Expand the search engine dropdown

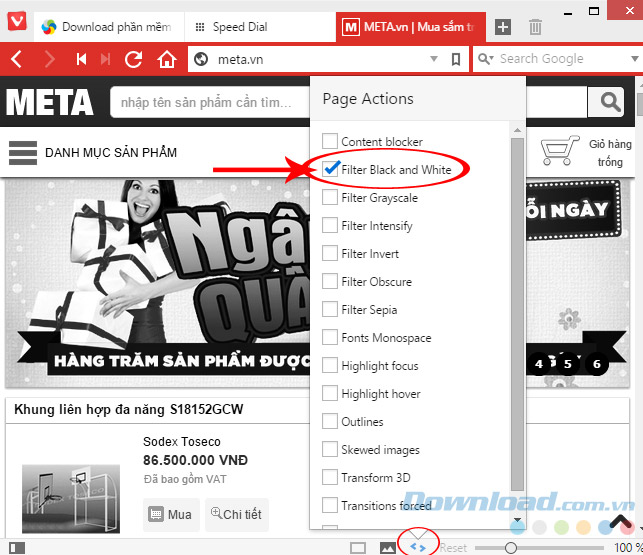pyautogui.click(x=486, y=59)
